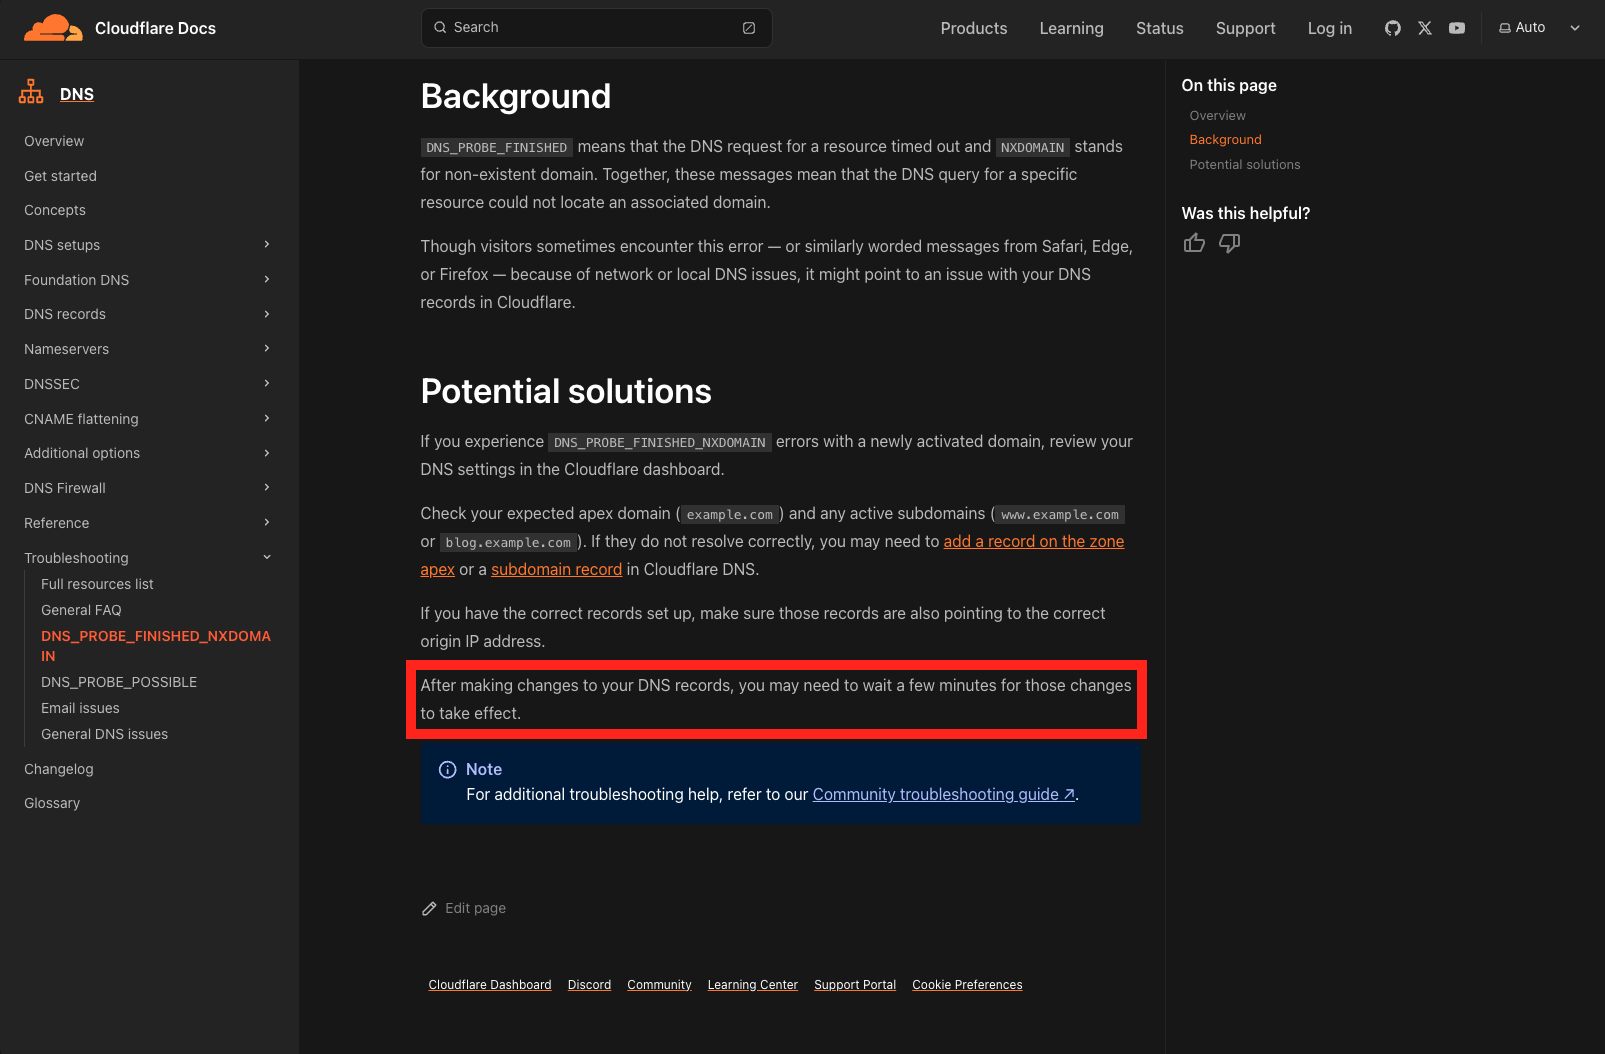This screenshot has width=1605, height=1054.
Task: Open the YouTube icon link
Action: pos(1457,28)
